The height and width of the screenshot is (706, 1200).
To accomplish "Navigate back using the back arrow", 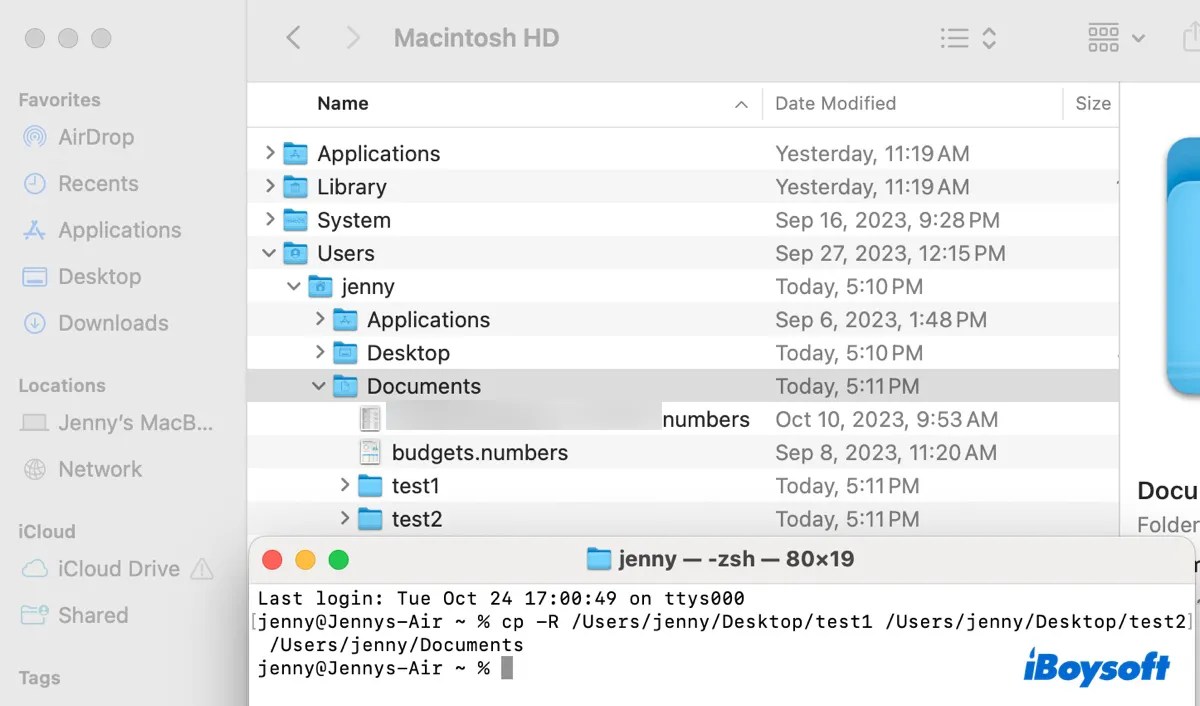I will [x=294, y=37].
